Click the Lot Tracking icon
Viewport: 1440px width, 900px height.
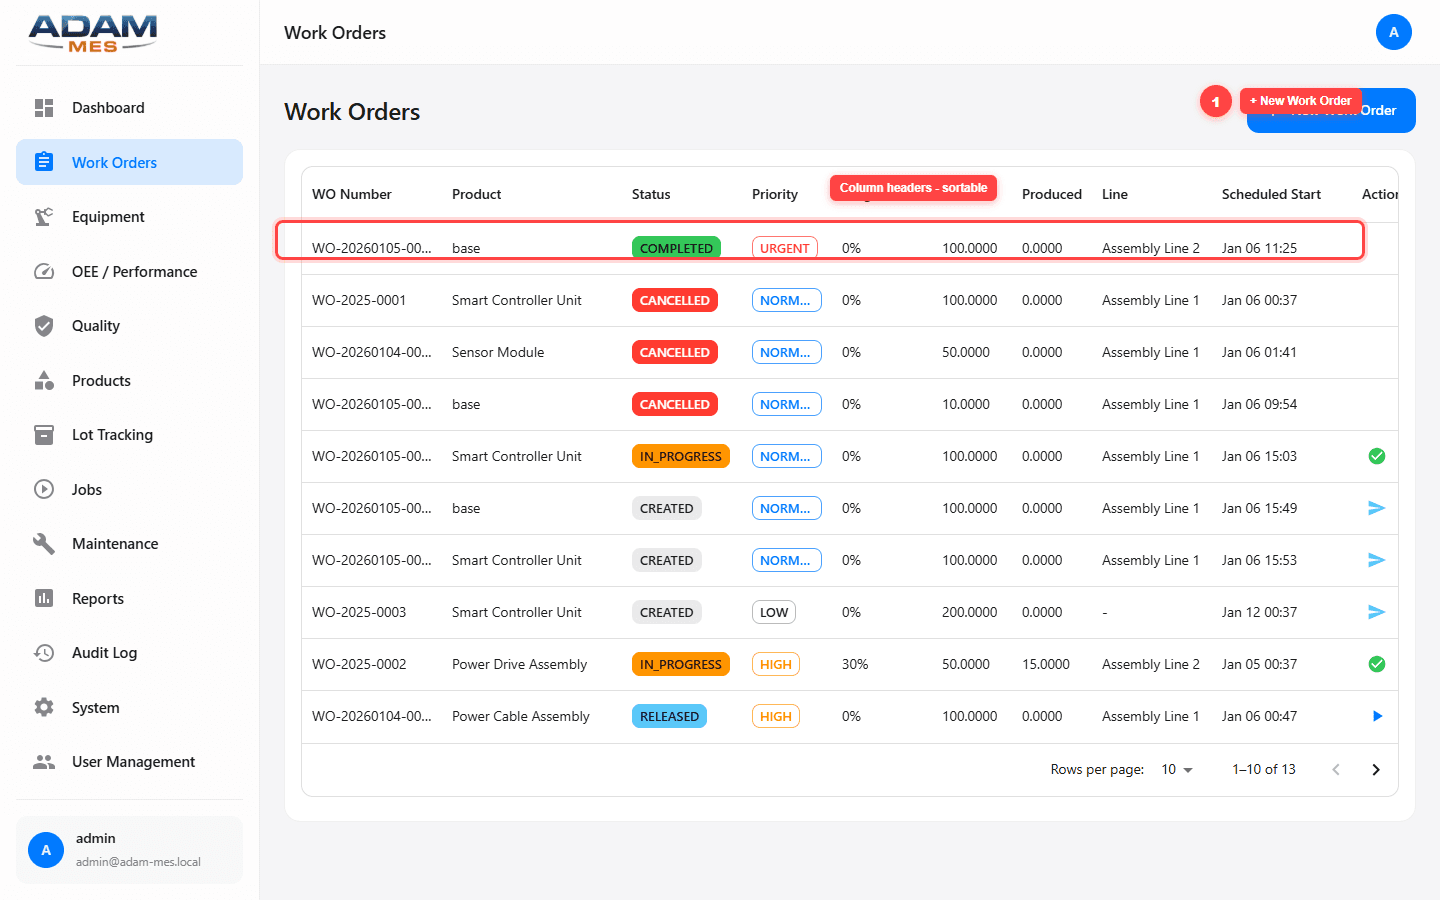[44, 434]
